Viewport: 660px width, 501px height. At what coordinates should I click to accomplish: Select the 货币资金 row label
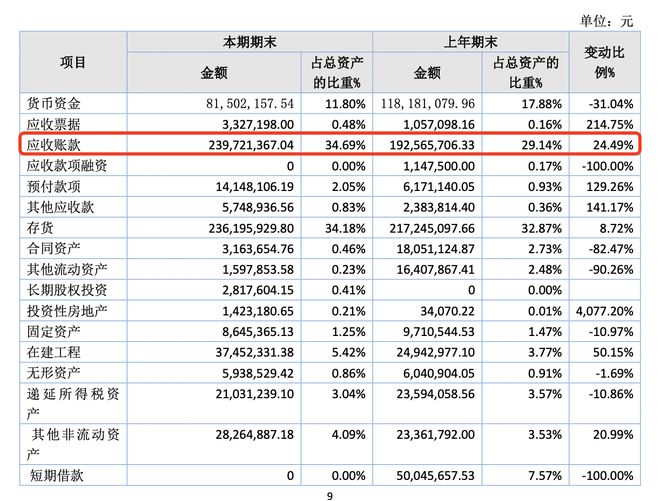[53, 103]
